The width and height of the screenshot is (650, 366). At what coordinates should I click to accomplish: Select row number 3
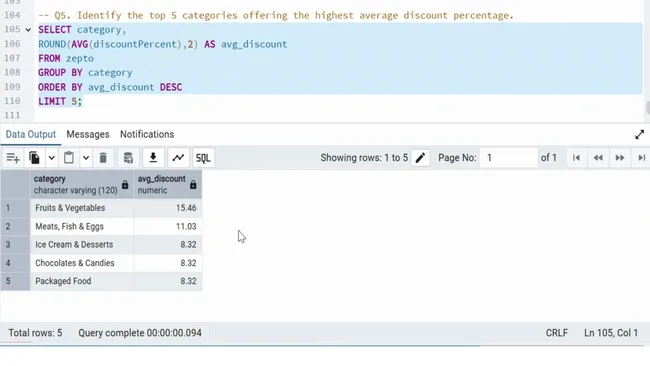point(15,245)
